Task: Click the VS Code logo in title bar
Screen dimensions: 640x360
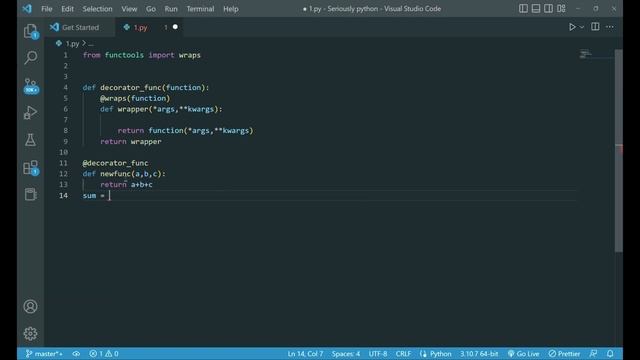Action: 27,9
